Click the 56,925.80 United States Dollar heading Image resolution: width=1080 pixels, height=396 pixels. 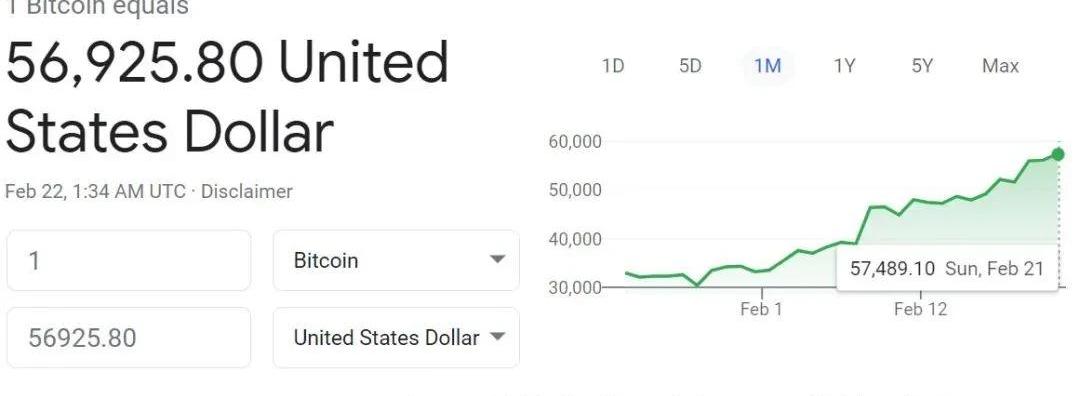point(227,96)
